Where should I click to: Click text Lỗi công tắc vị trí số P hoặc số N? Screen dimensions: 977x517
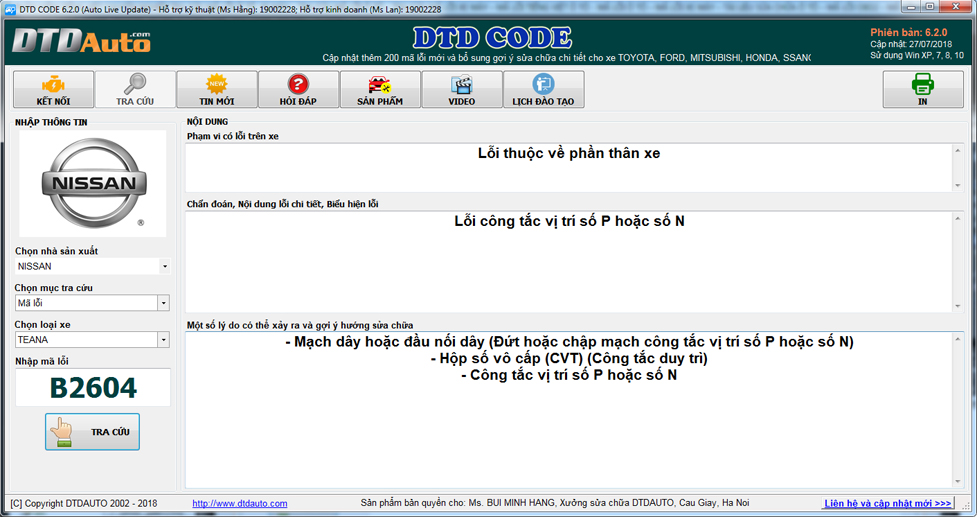[x=570, y=221]
